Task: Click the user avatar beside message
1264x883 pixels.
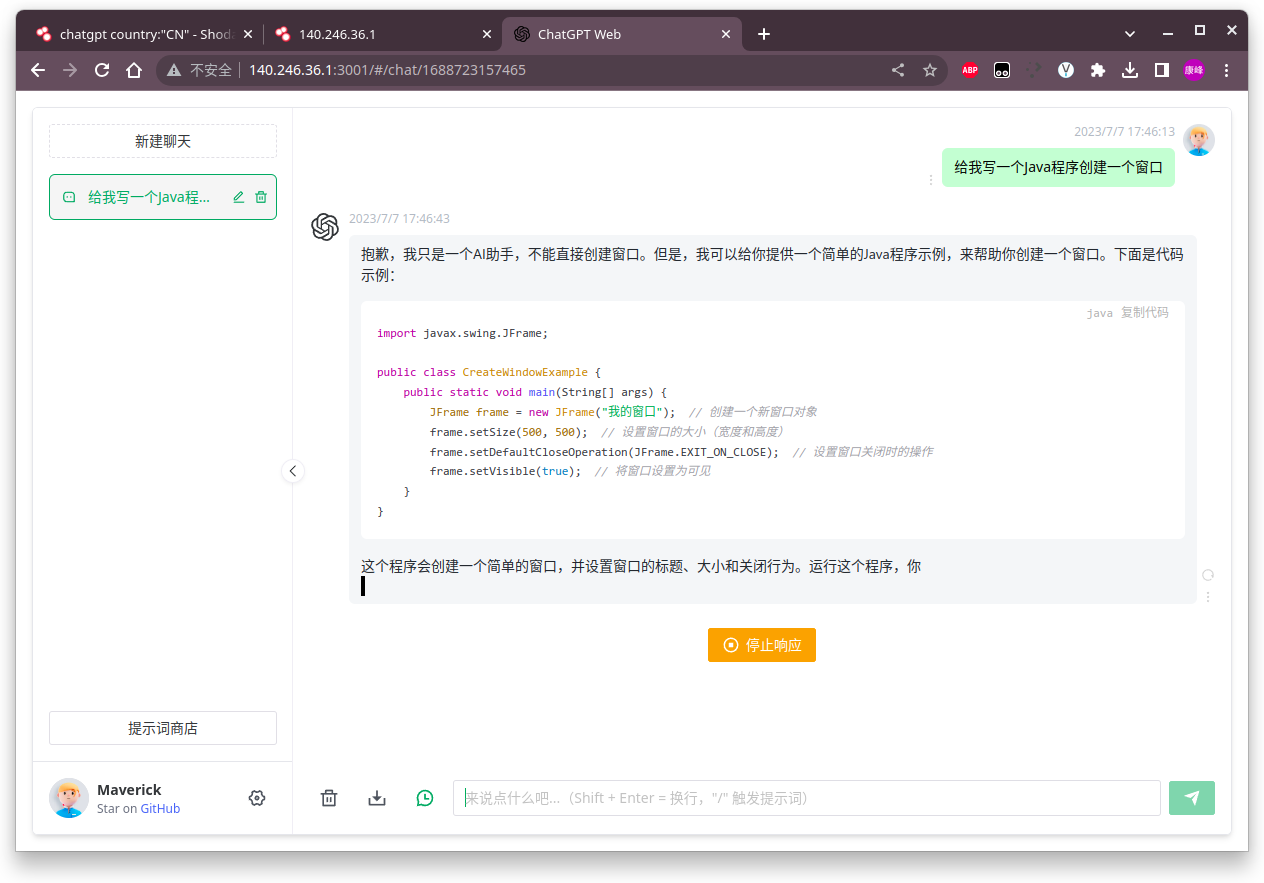Action: (1199, 140)
